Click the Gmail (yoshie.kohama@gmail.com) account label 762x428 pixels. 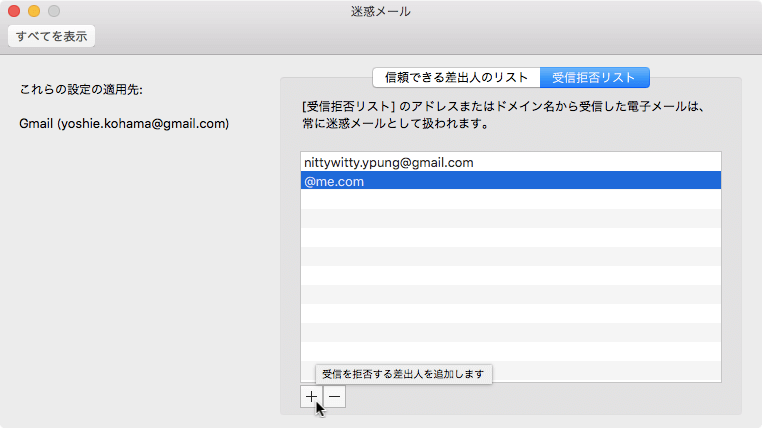[124, 124]
